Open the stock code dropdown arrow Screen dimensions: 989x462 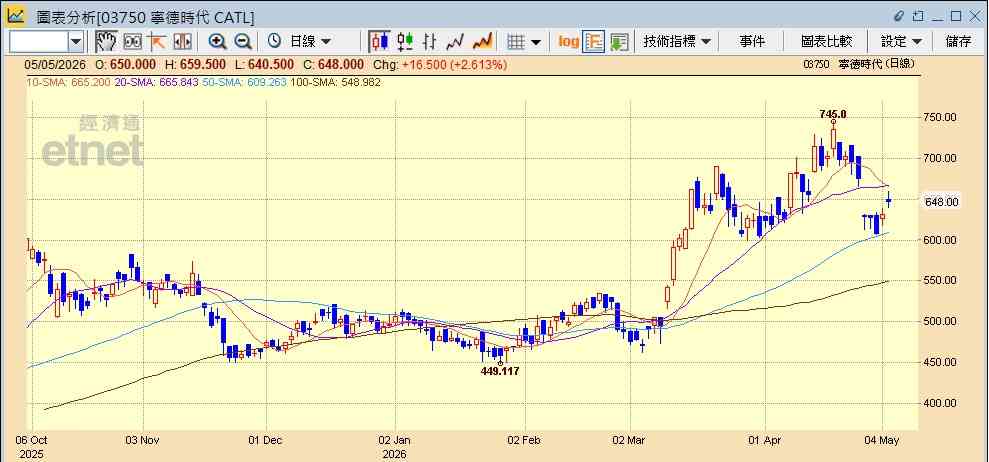(x=76, y=42)
